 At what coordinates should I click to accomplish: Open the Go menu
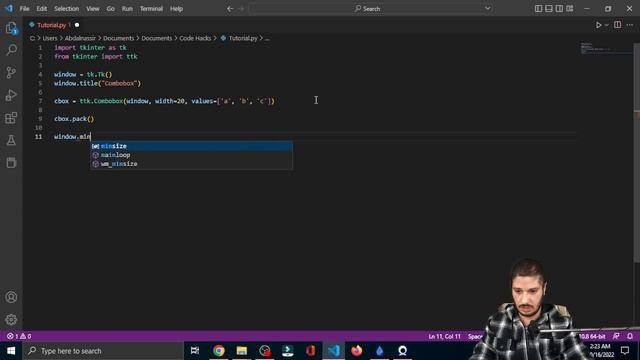click(111, 9)
